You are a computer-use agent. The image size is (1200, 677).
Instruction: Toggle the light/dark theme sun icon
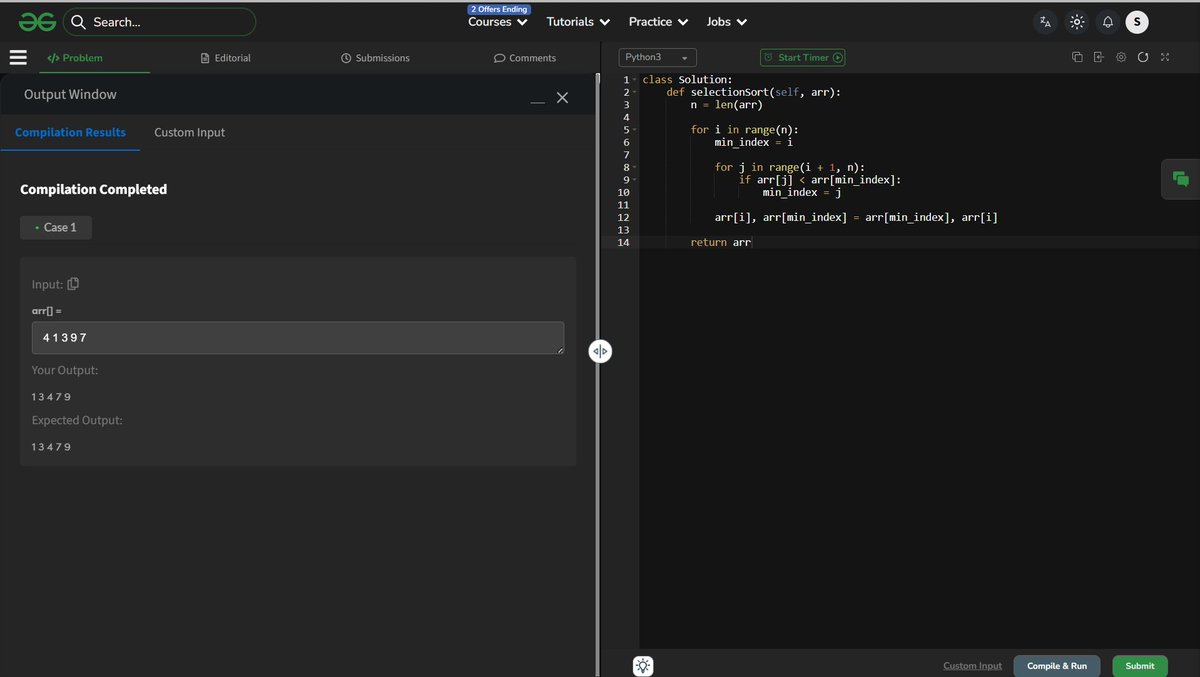click(1076, 22)
